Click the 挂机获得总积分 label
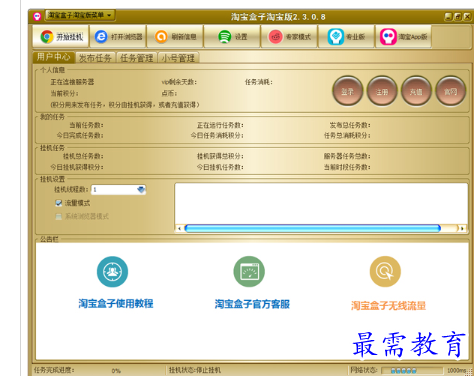 [x=220, y=156]
